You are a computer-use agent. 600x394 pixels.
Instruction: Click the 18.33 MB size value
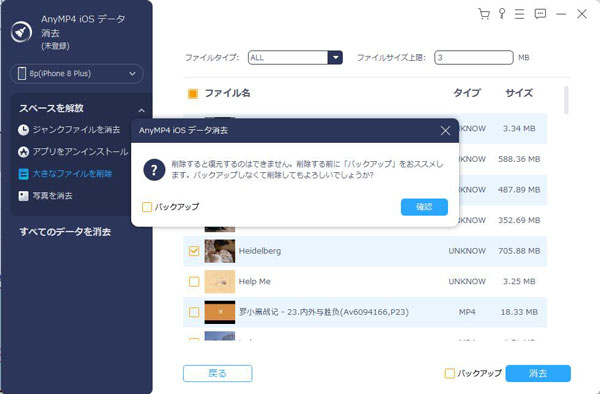519,312
